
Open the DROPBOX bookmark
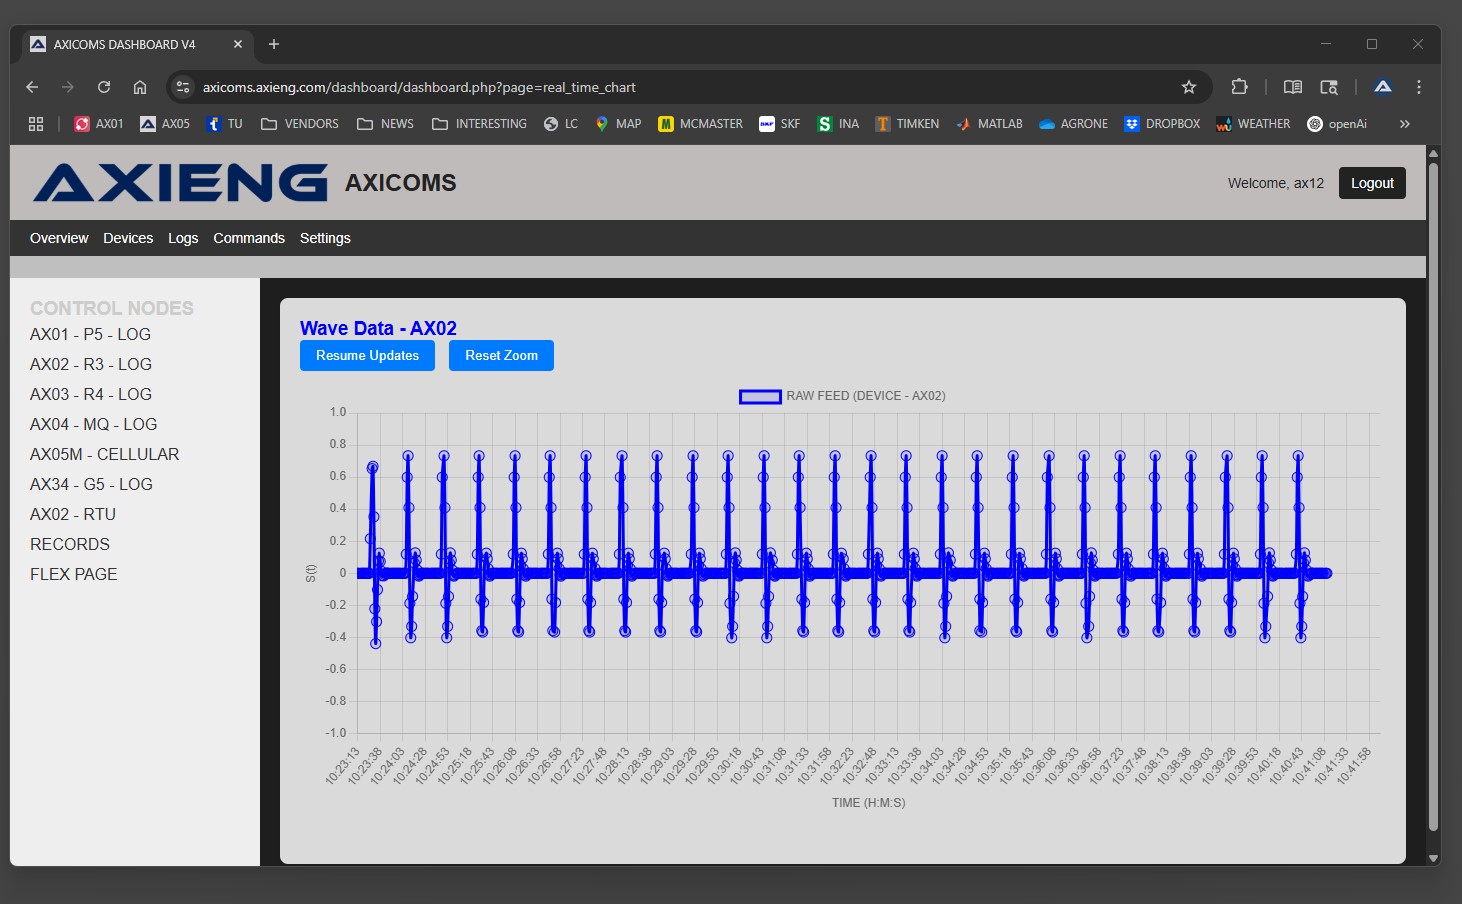coord(1161,123)
